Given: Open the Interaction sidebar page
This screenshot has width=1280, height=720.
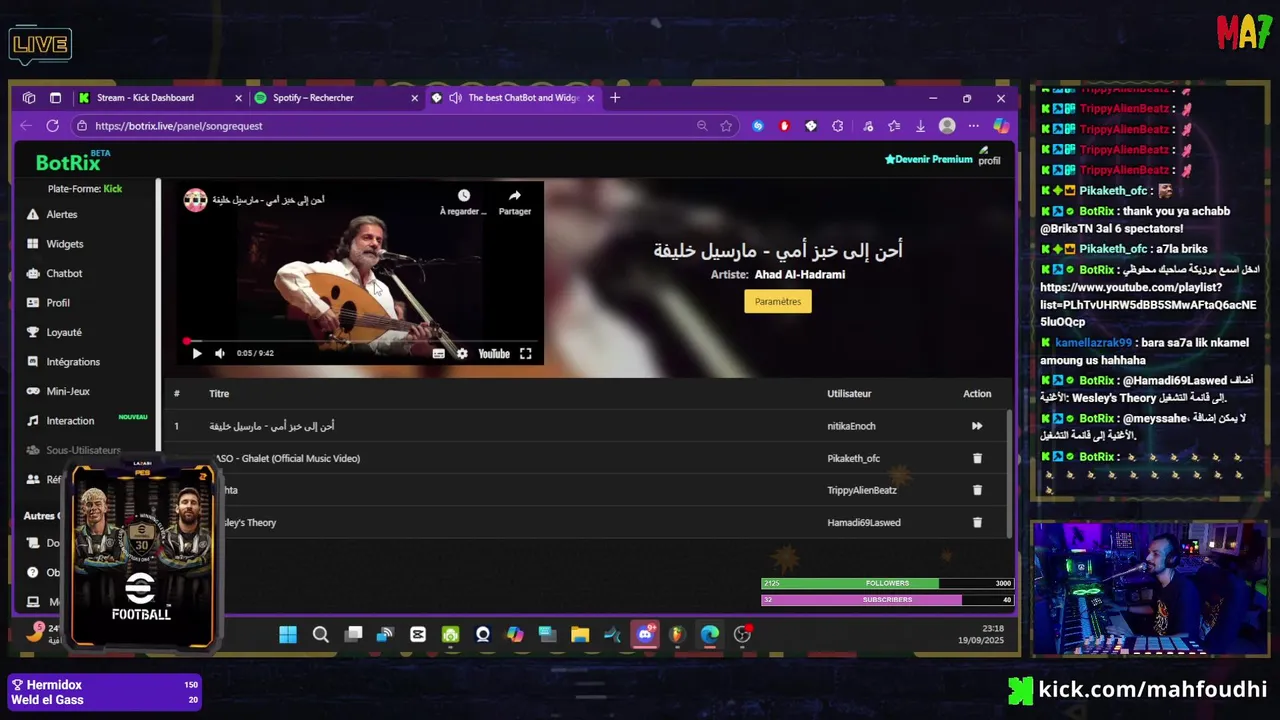Looking at the screenshot, I should click(x=70, y=421).
